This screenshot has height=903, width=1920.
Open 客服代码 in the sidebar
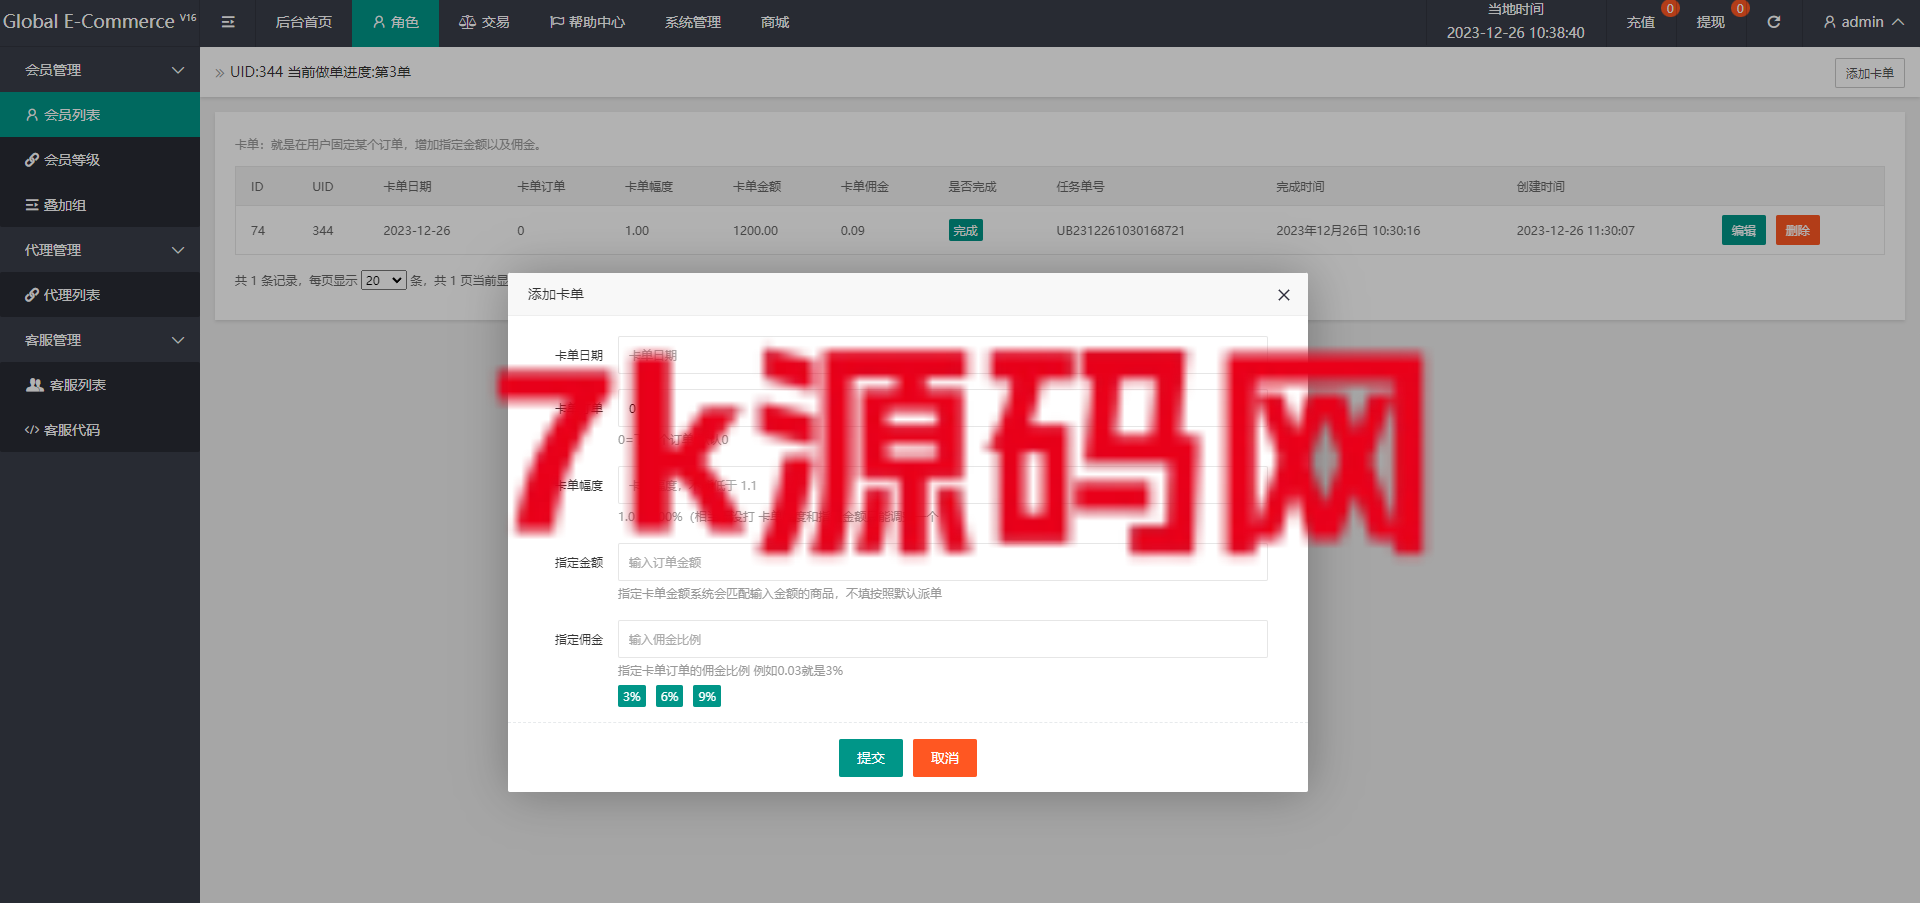[x=100, y=430]
